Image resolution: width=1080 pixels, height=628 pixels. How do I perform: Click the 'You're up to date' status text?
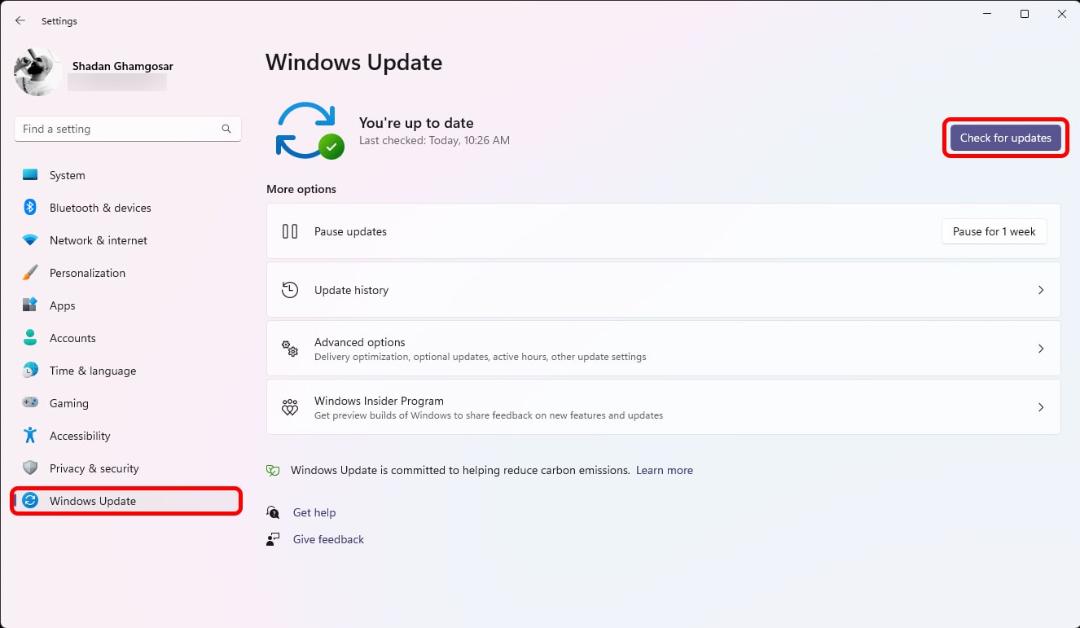[x=416, y=123]
